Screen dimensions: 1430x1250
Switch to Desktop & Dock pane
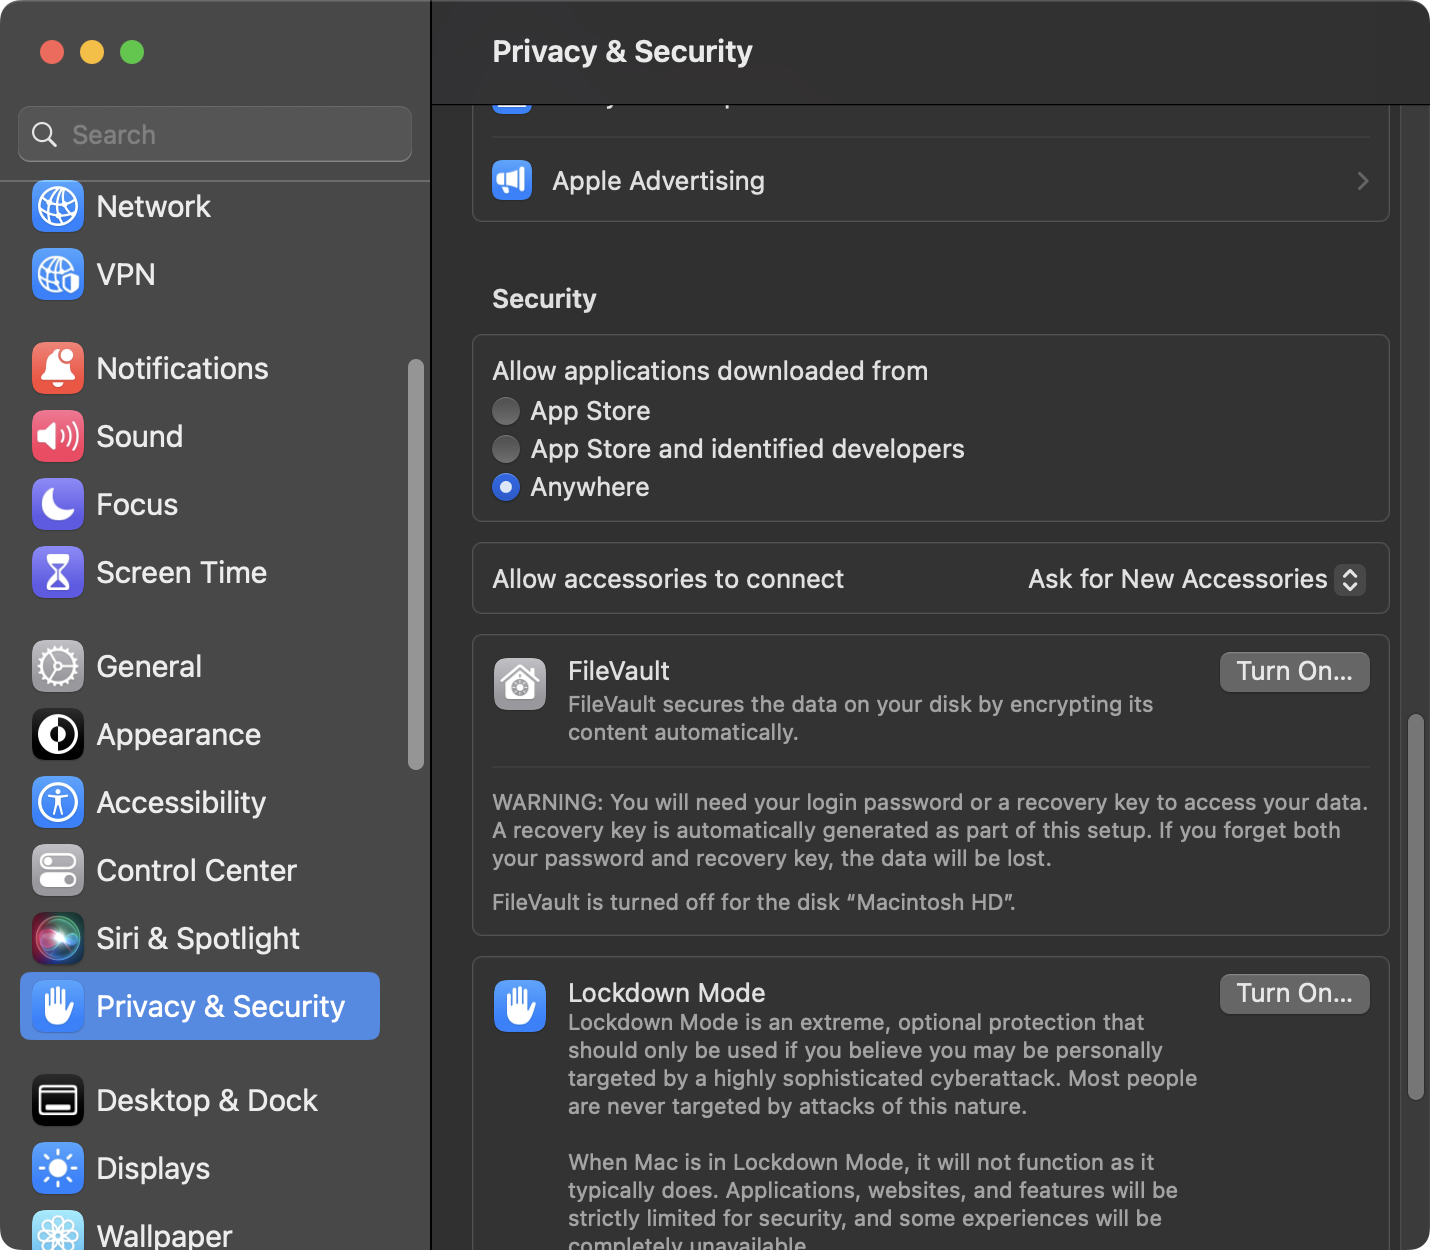[x=206, y=1101]
